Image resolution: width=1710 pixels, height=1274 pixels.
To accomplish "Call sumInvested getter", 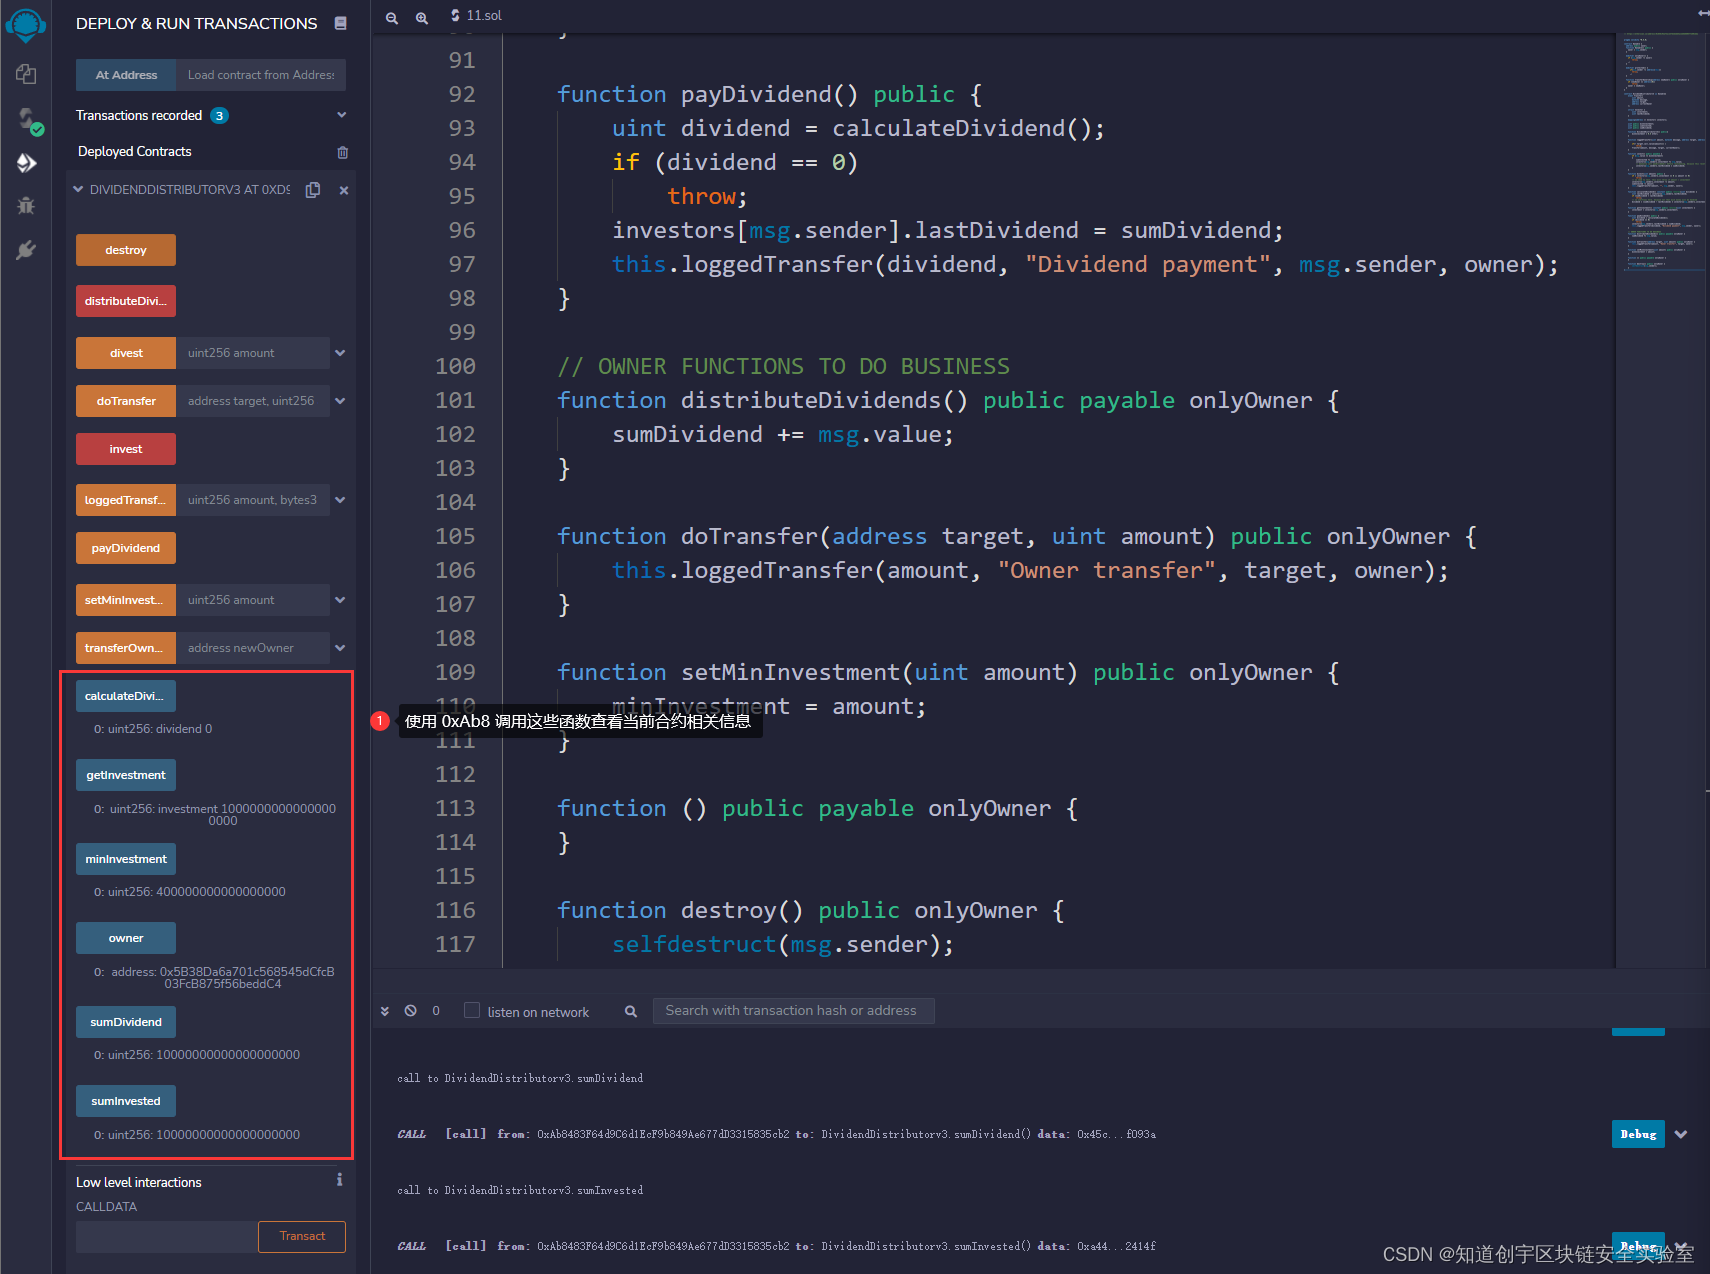I will (x=126, y=1101).
